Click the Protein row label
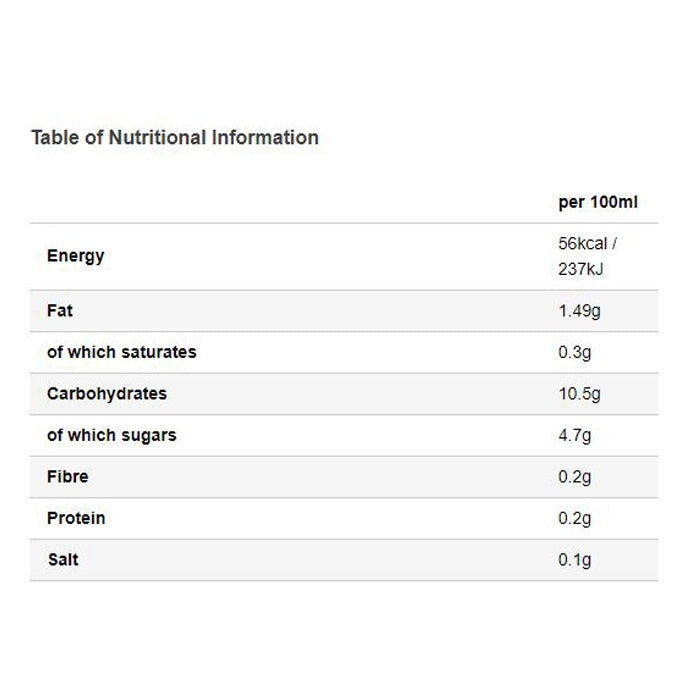The width and height of the screenshot is (700, 700). pyautogui.click(x=75, y=519)
